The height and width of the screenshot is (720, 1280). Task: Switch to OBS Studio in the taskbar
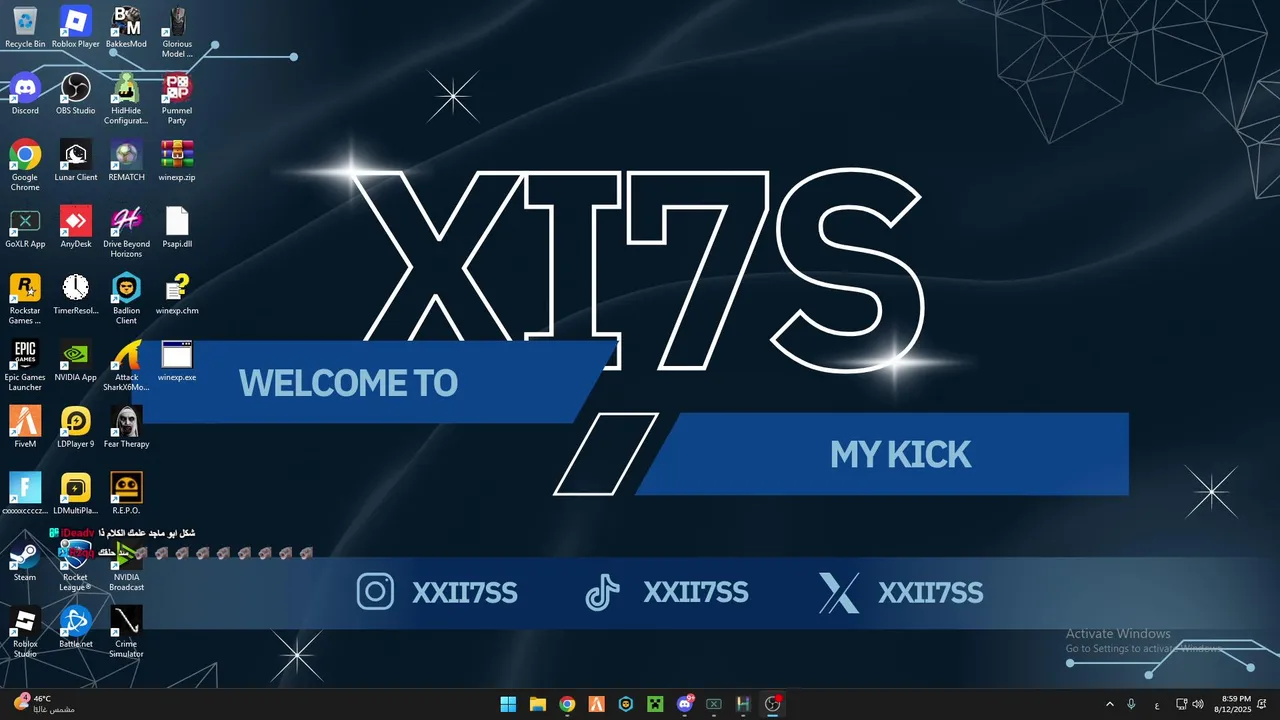[772, 704]
